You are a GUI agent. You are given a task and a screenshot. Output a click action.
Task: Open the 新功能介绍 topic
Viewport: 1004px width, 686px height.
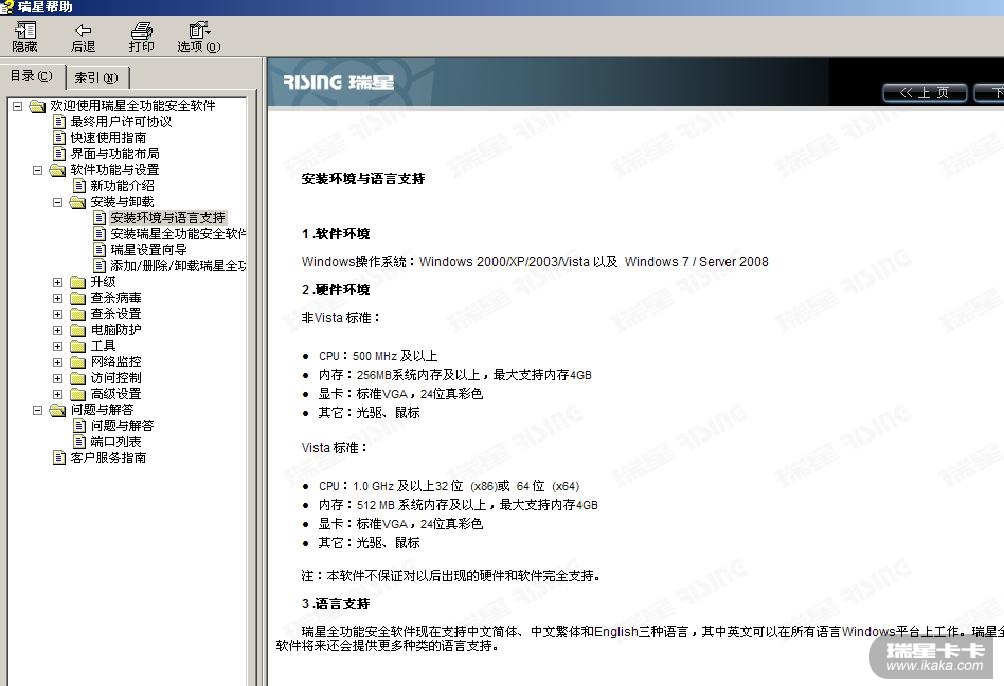coord(122,186)
